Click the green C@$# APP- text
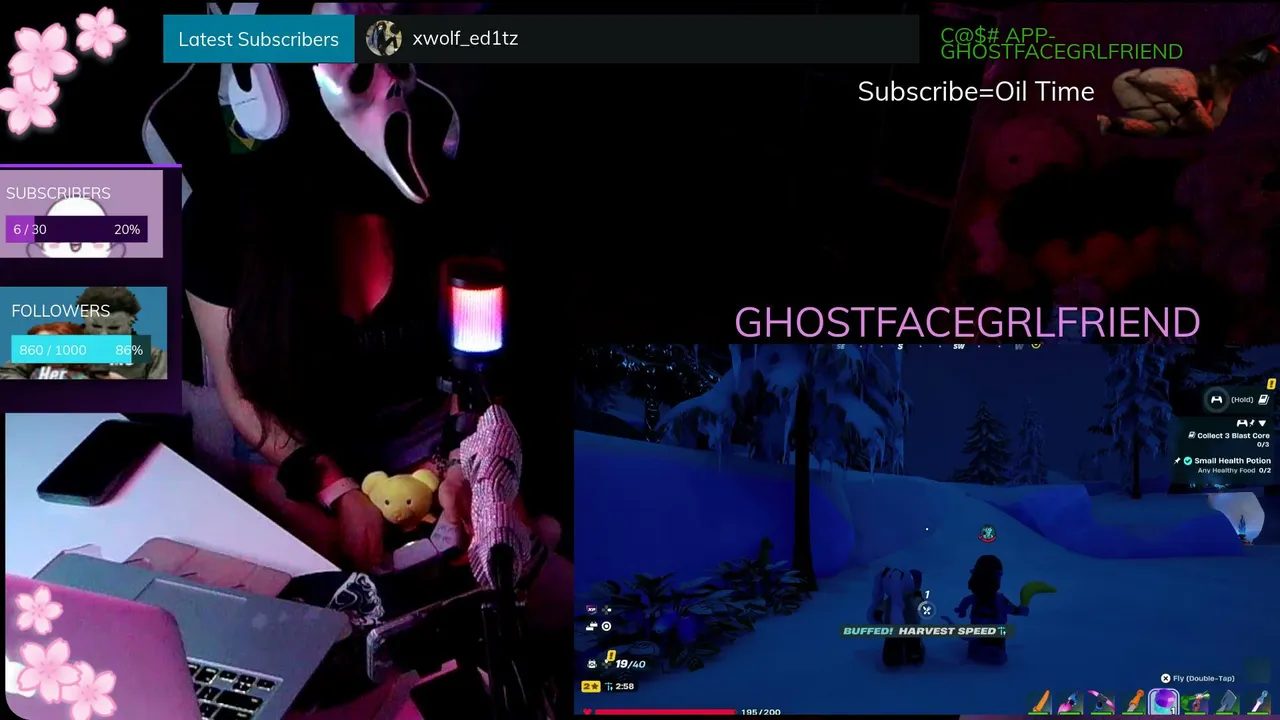Screen dimensions: 1280x720 pyautogui.click(x=998, y=34)
